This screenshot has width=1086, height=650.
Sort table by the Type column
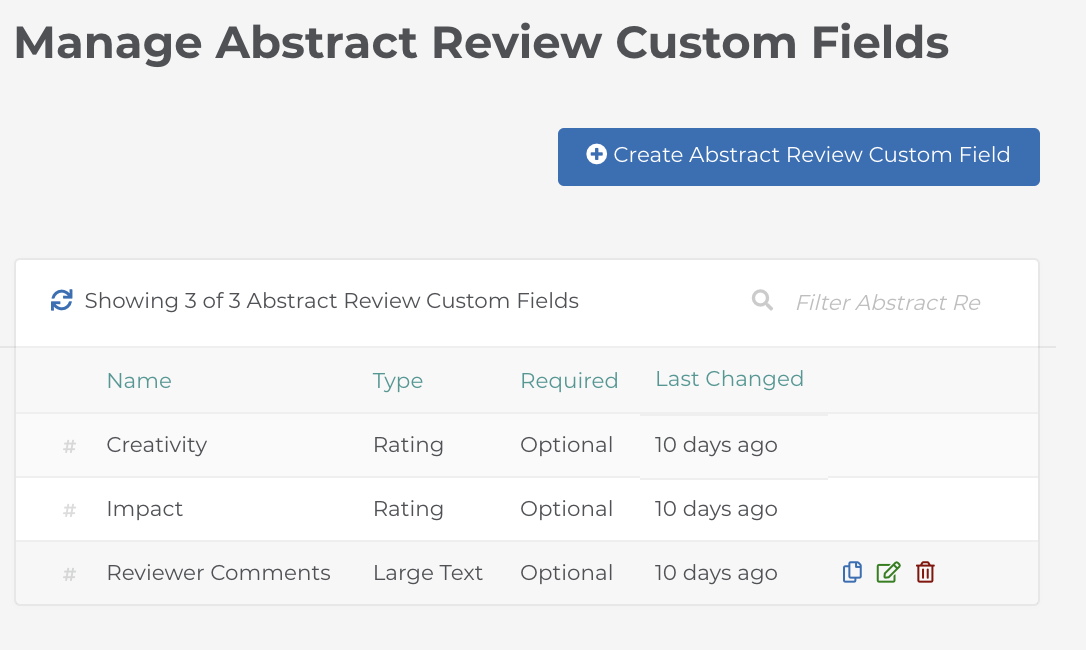[x=398, y=381]
